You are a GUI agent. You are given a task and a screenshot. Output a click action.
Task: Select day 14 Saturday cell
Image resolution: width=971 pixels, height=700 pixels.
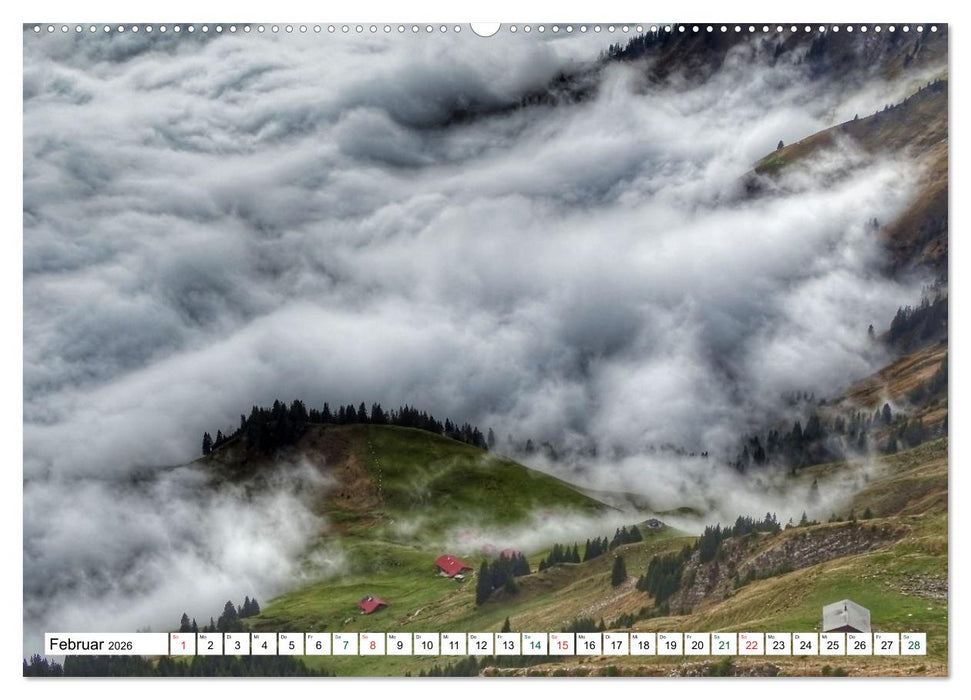pyautogui.click(x=534, y=645)
